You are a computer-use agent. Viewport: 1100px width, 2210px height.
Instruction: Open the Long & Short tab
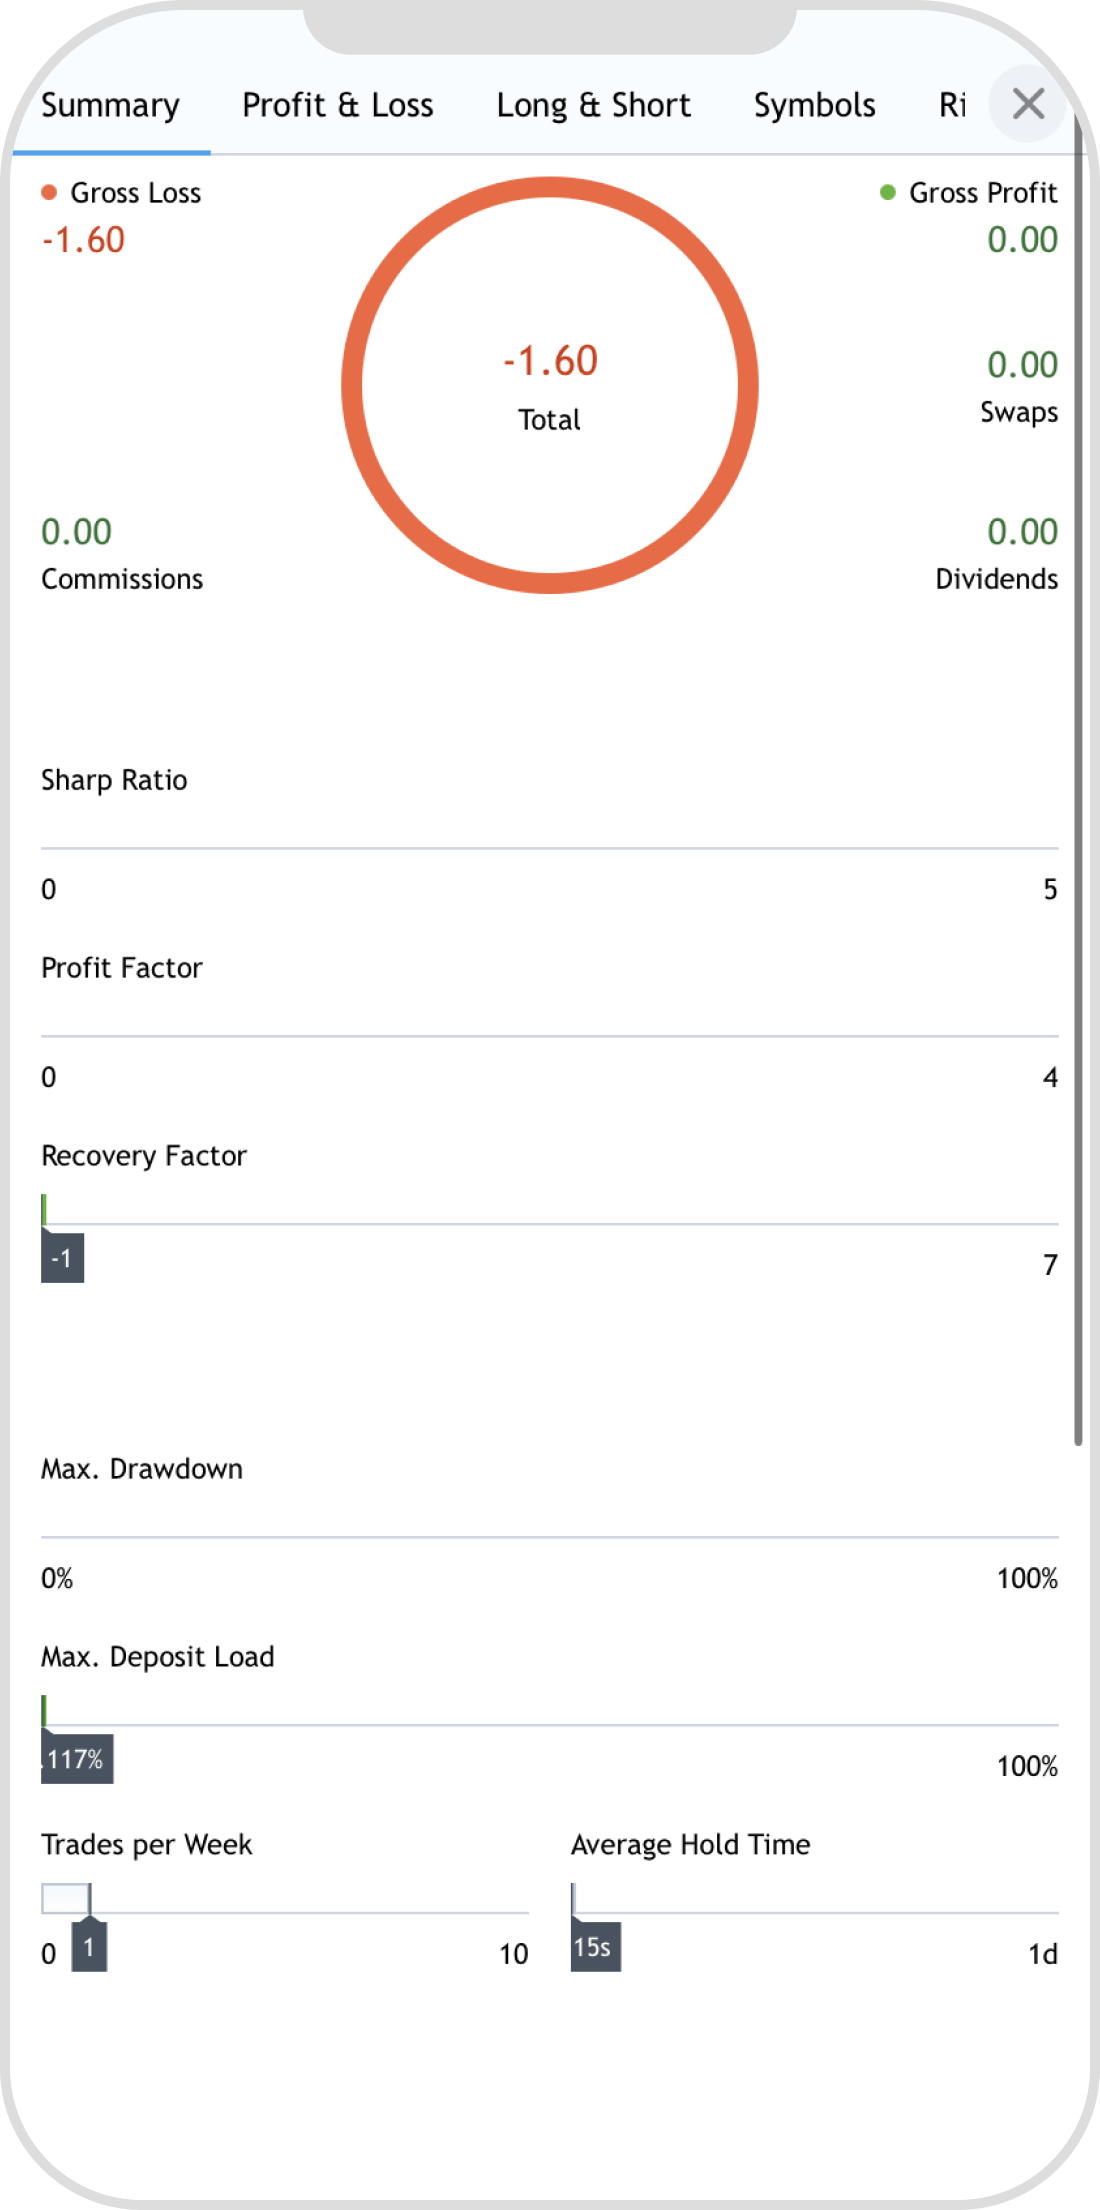(x=593, y=105)
